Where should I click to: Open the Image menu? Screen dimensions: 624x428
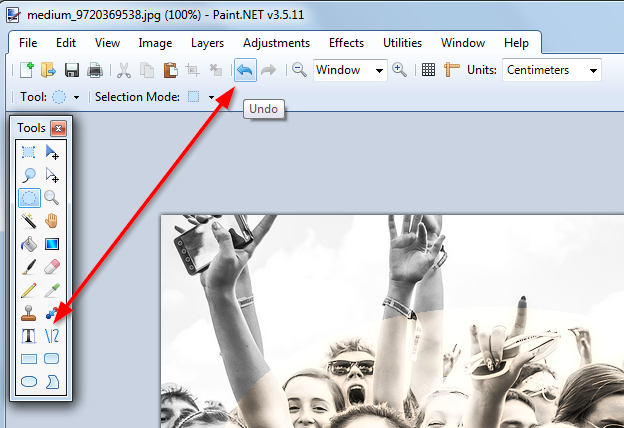155,43
